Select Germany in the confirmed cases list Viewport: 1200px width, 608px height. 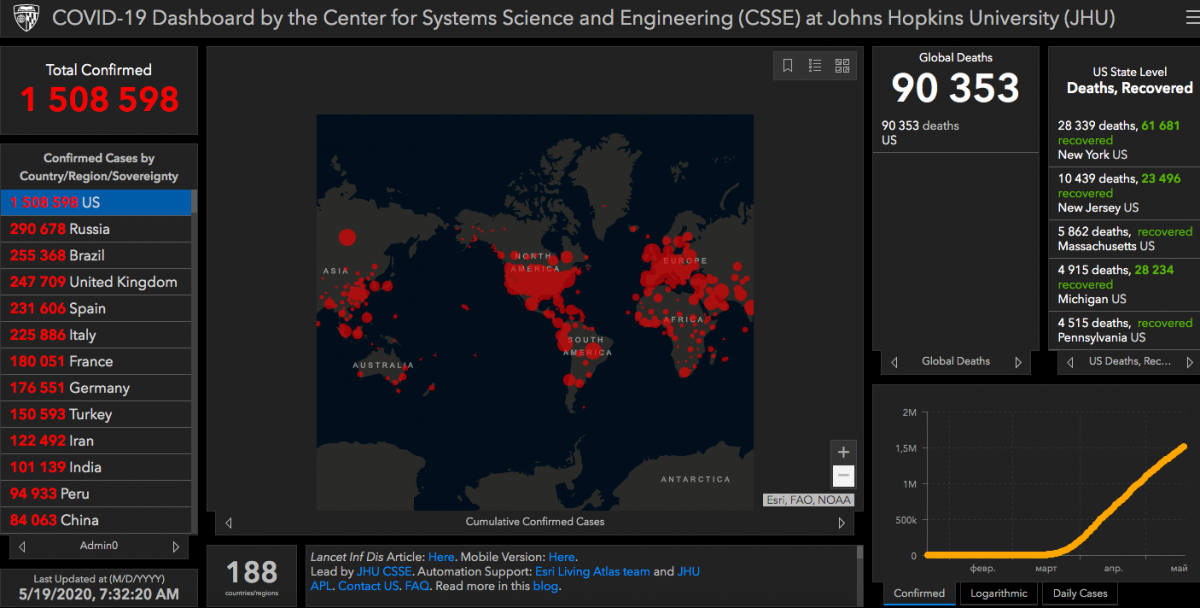coord(96,388)
